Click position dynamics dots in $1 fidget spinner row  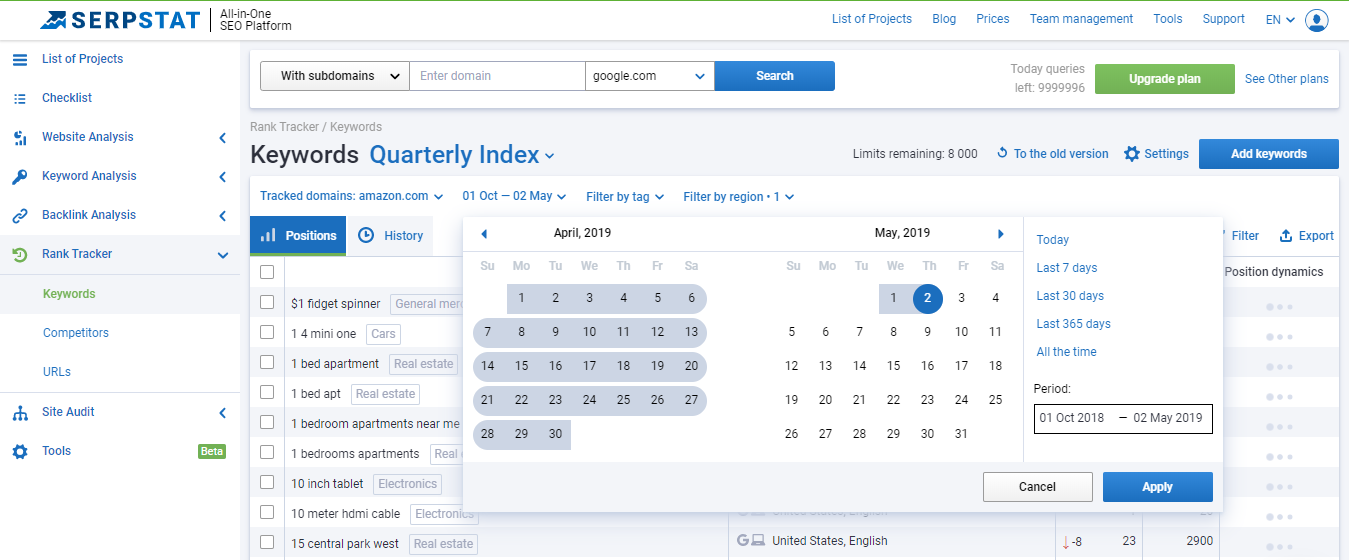(x=1279, y=306)
